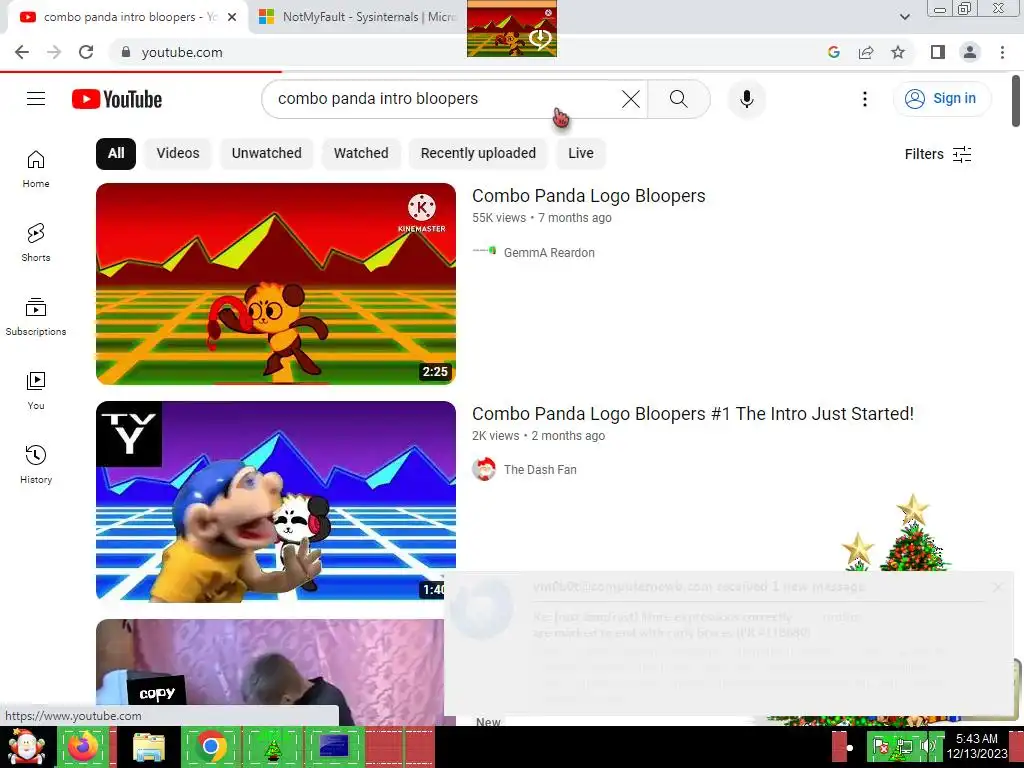This screenshot has width=1024, height=768.
Task: Open File Explorer from the taskbar
Action: click(149, 746)
